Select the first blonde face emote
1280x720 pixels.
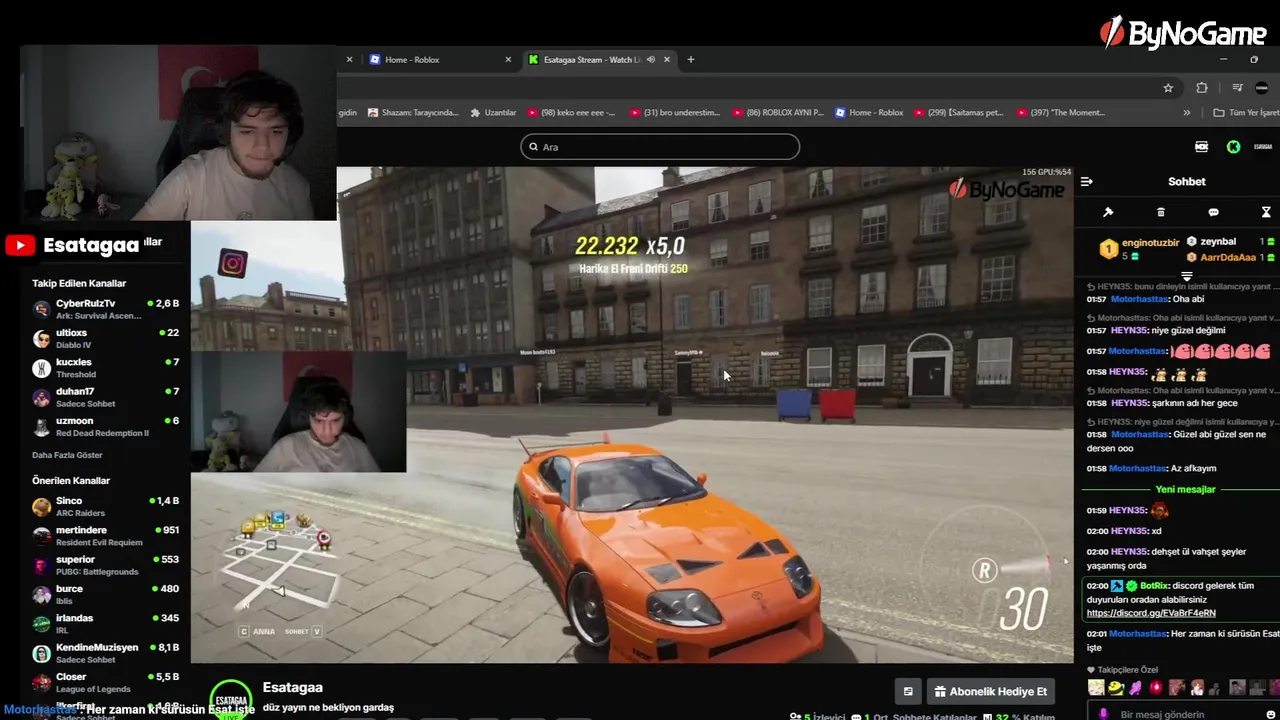(1096, 687)
